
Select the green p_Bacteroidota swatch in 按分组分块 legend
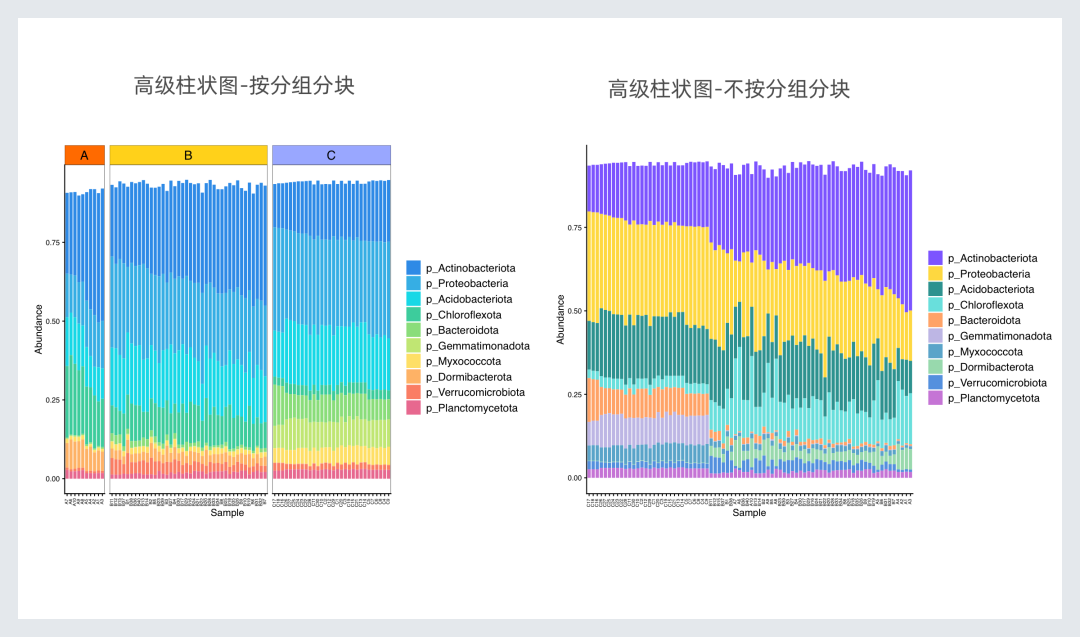pyautogui.click(x=413, y=331)
